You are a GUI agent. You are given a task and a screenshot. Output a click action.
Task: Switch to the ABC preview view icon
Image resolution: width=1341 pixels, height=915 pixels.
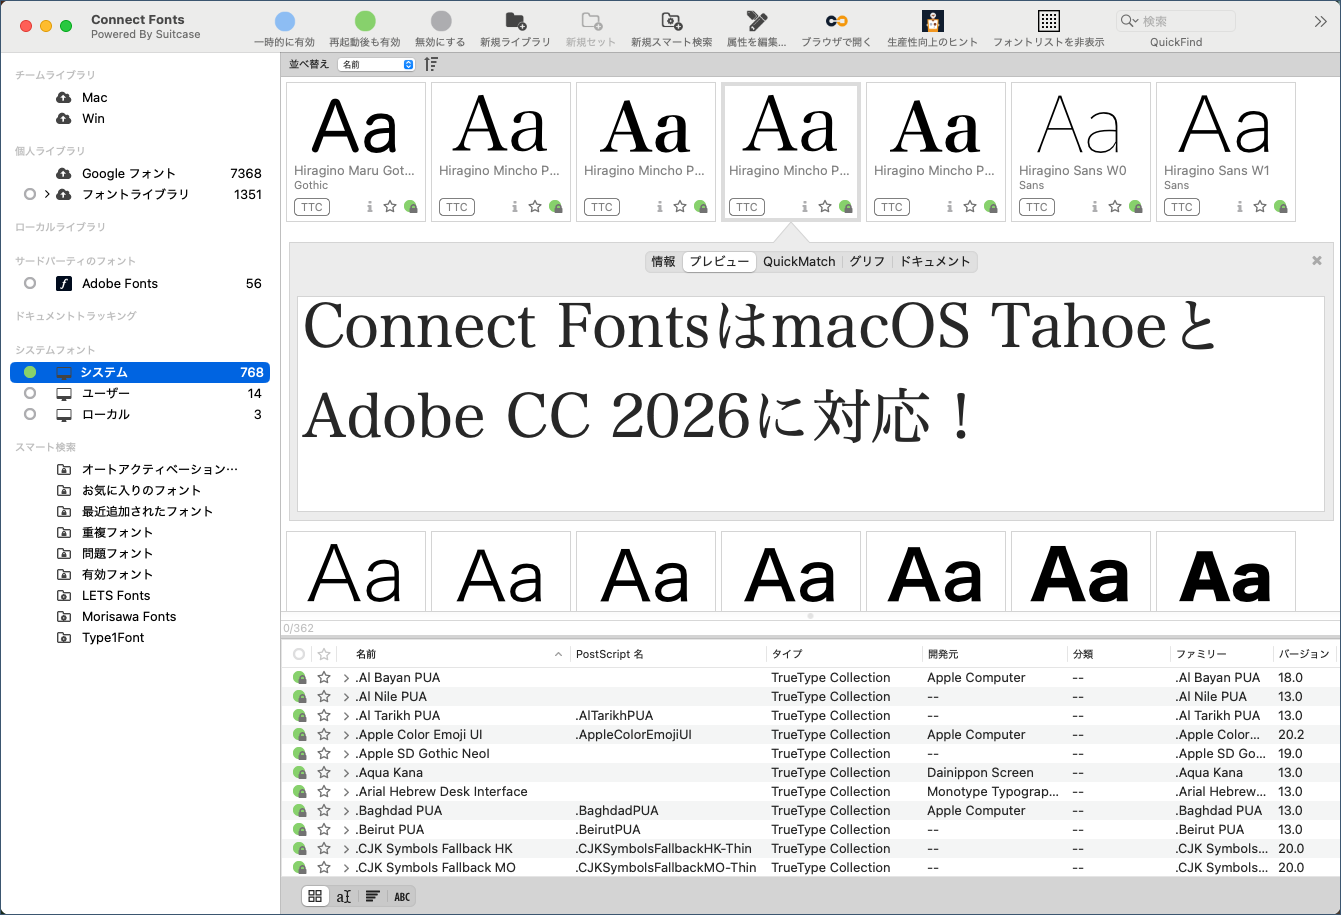402,897
